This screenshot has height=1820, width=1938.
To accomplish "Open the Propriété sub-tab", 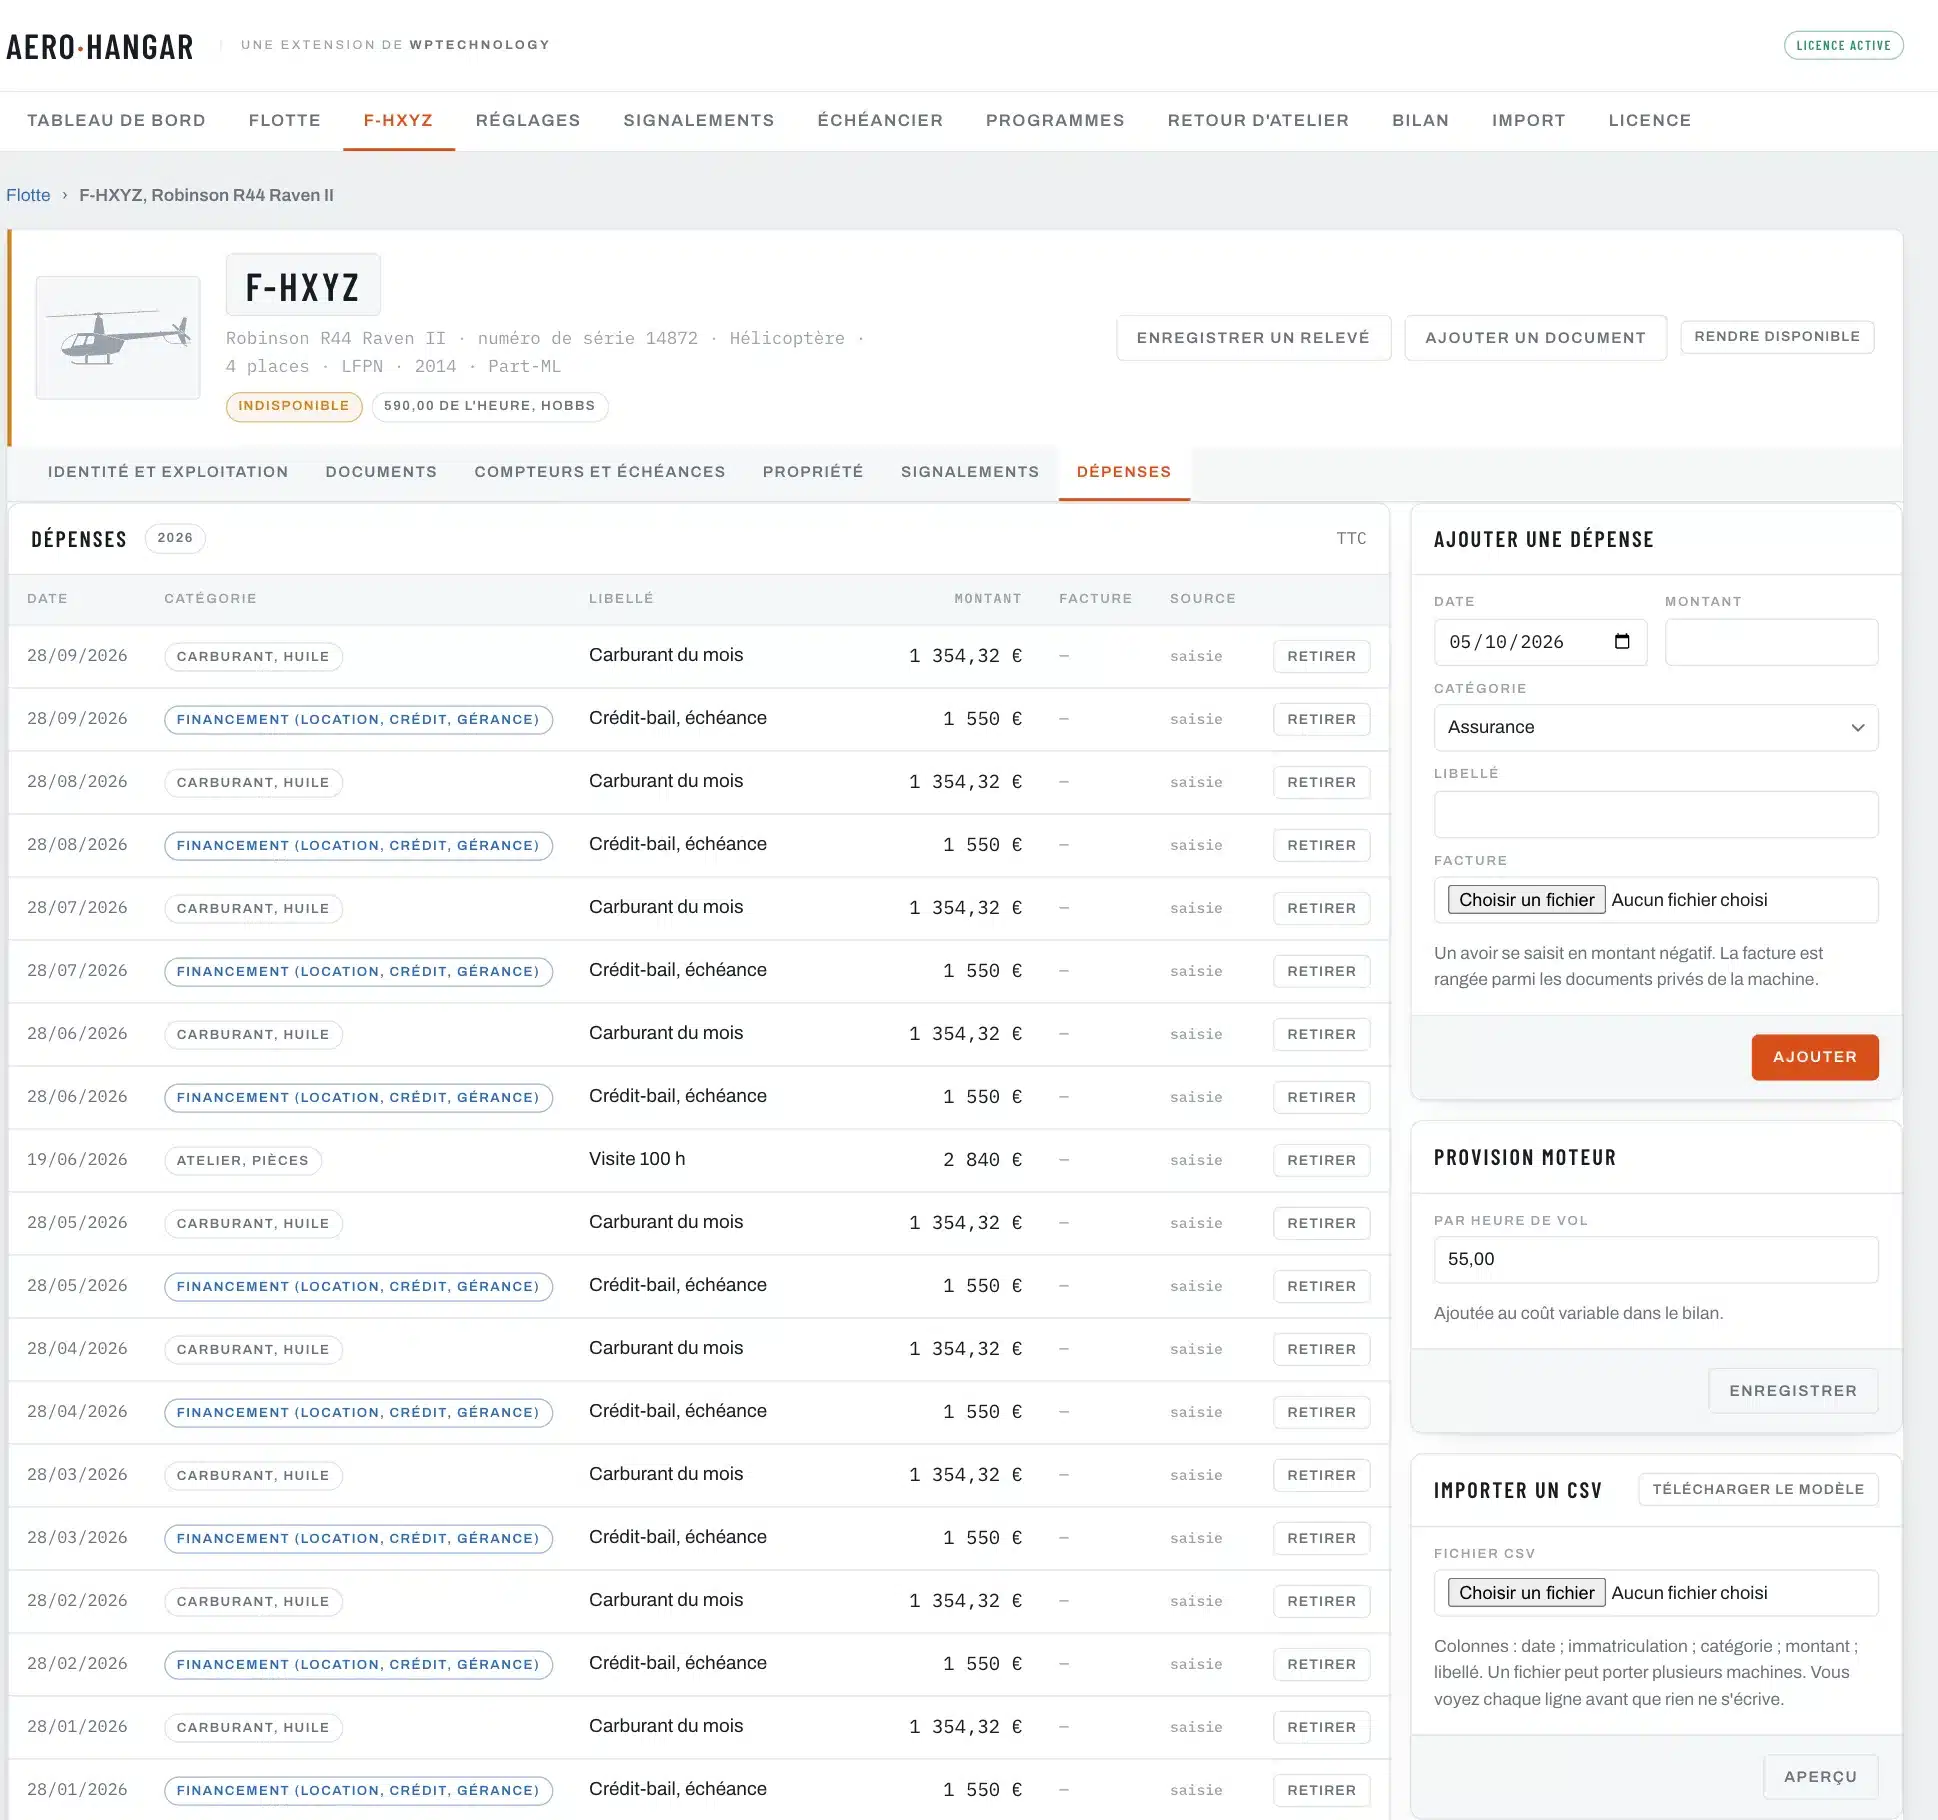I will 813,472.
